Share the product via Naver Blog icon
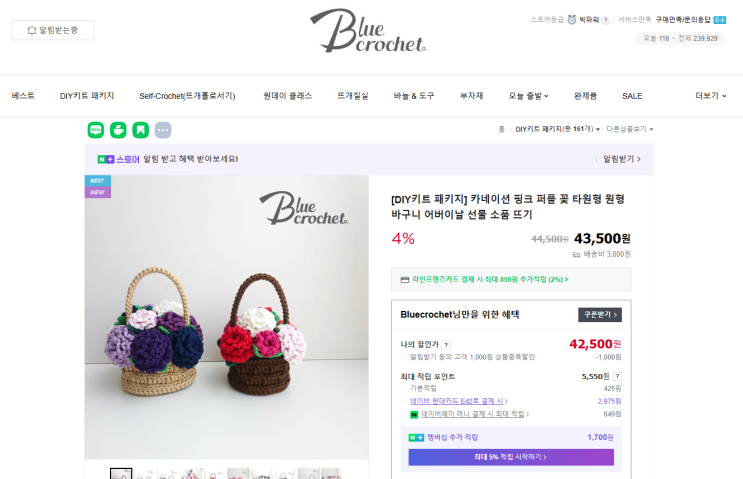This screenshot has height=479, width=743. (x=96, y=130)
